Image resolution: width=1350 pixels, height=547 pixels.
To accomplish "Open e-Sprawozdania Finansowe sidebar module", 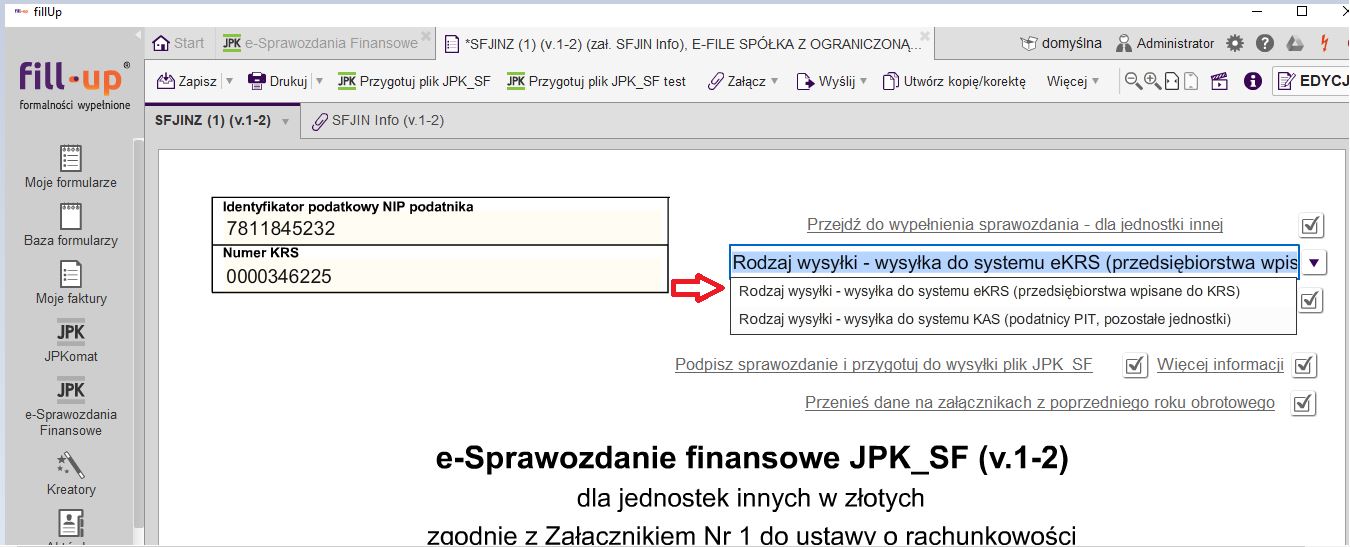I will [x=71, y=406].
